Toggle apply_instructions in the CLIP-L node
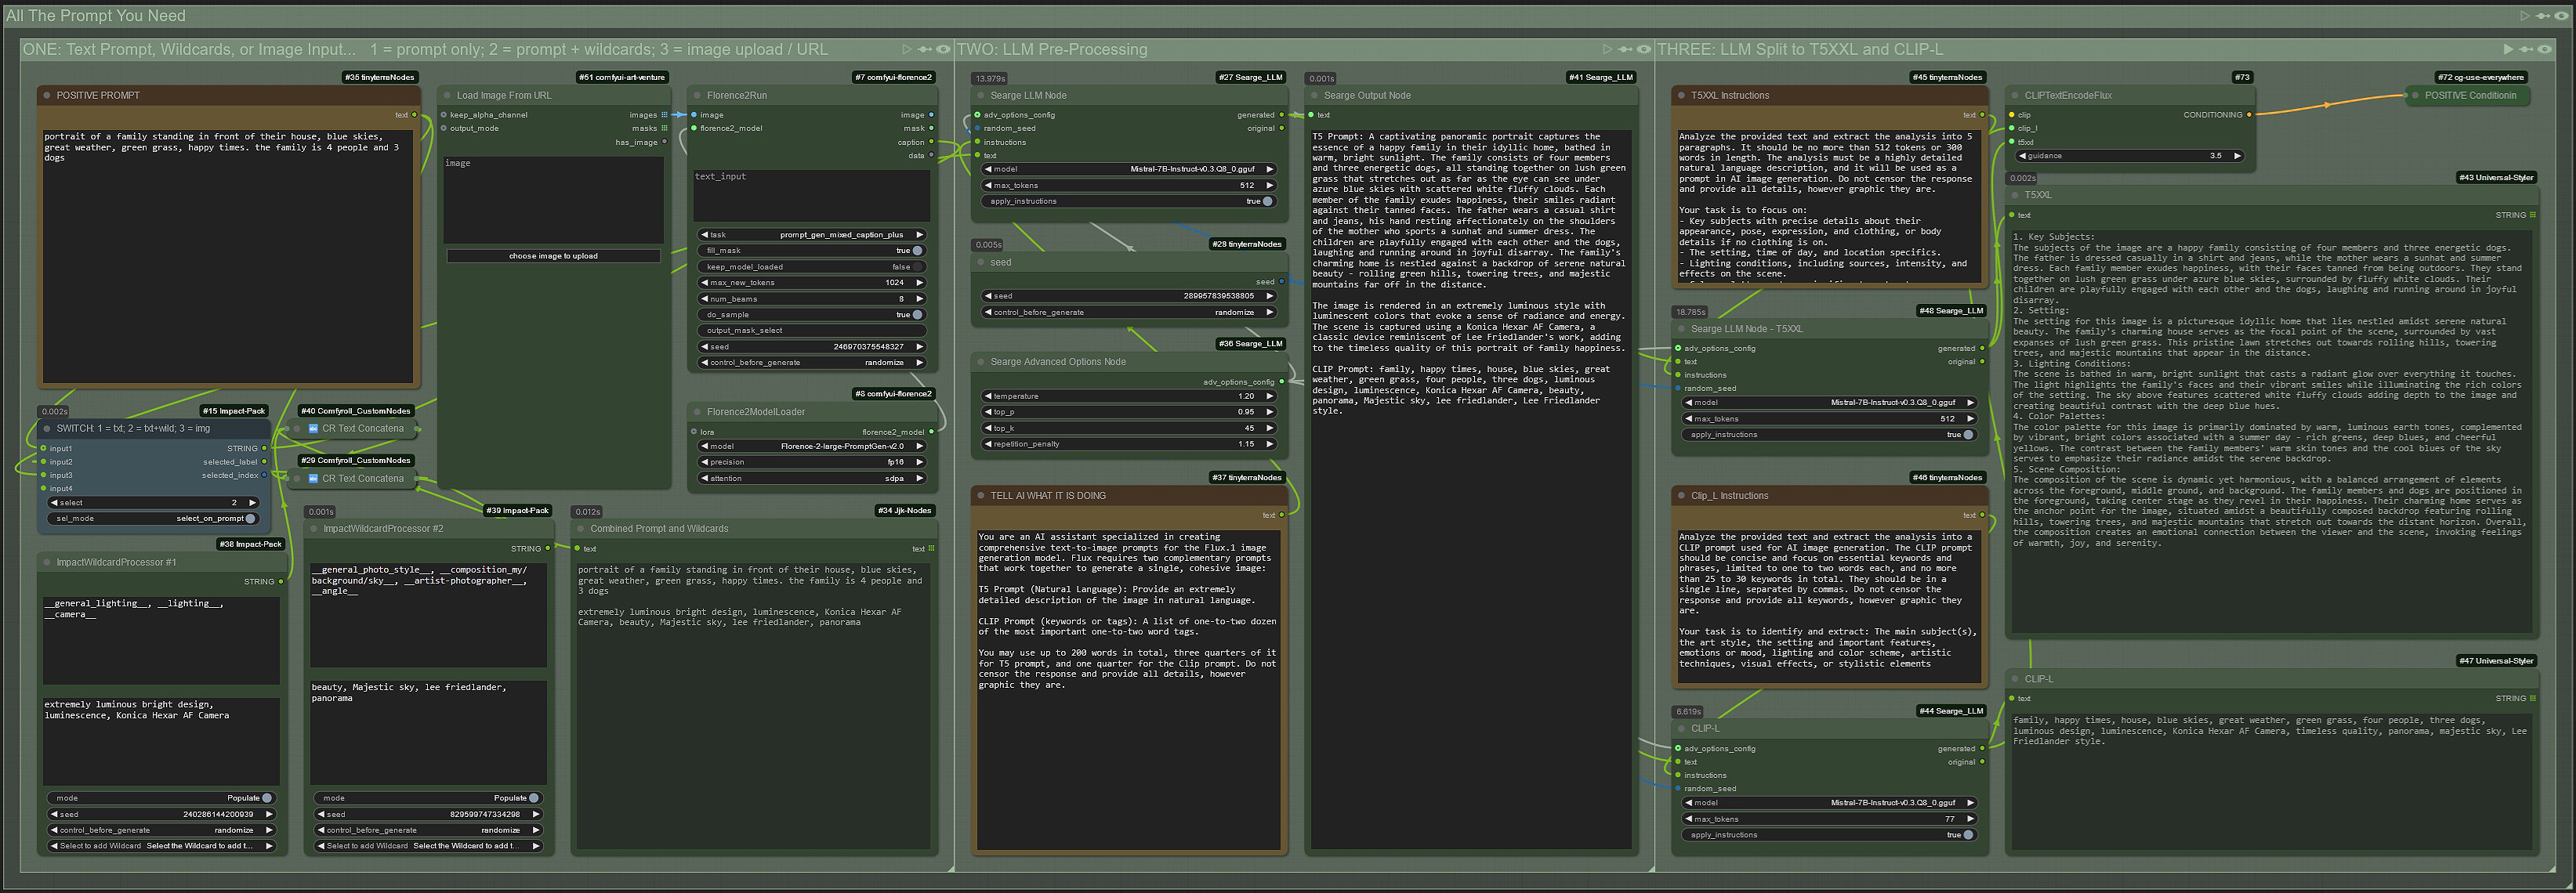The width and height of the screenshot is (2576, 893). pos(1967,835)
